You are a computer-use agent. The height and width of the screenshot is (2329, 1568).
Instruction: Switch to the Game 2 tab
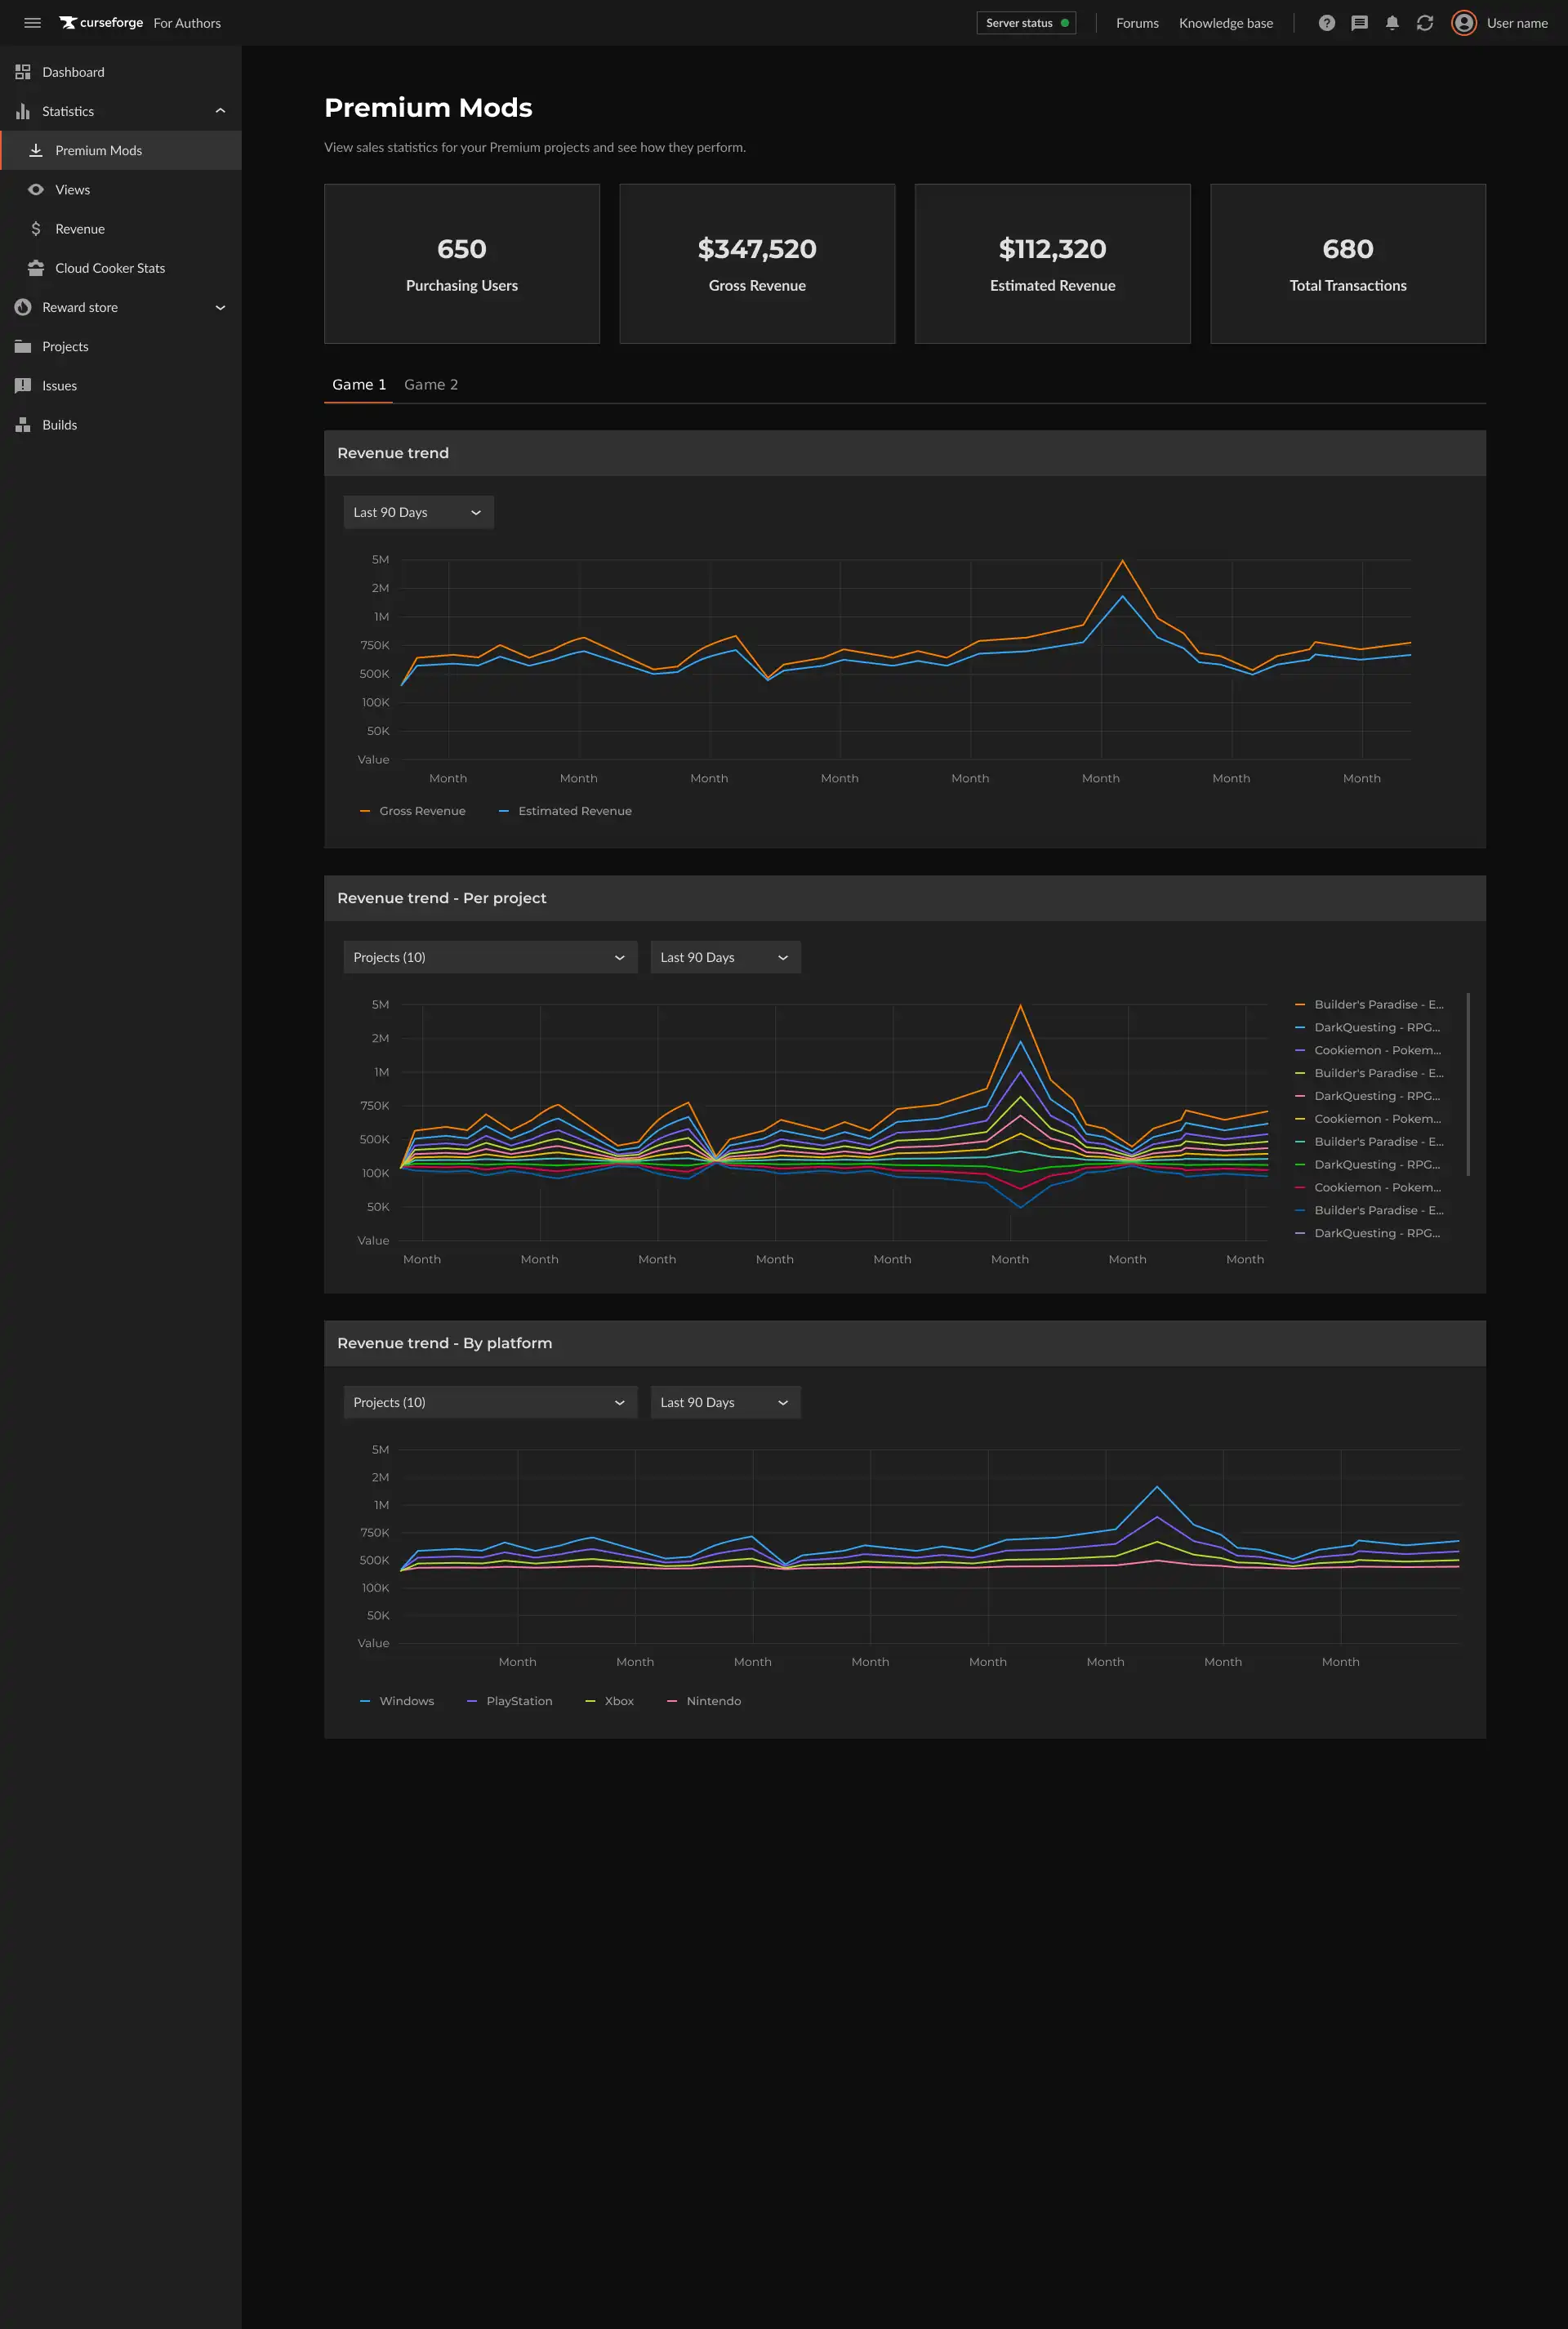tap(431, 384)
